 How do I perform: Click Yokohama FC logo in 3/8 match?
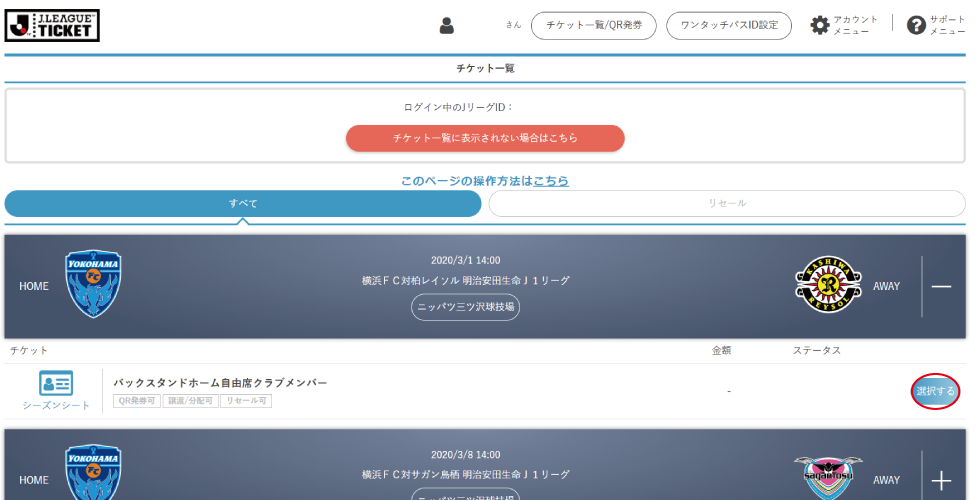pos(93,474)
